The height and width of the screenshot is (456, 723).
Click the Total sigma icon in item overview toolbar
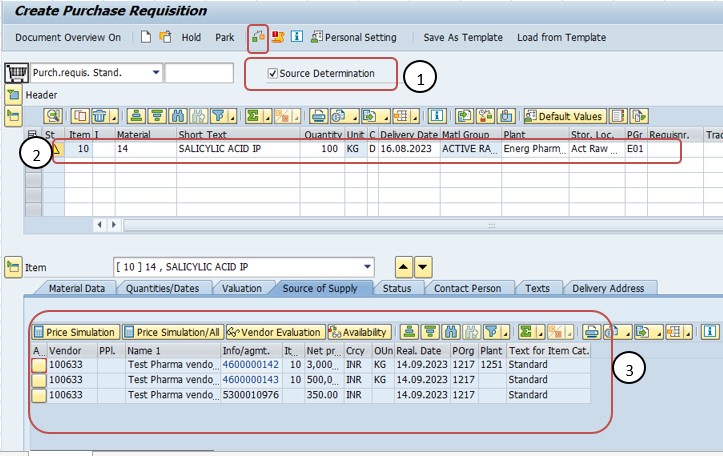pos(253,116)
